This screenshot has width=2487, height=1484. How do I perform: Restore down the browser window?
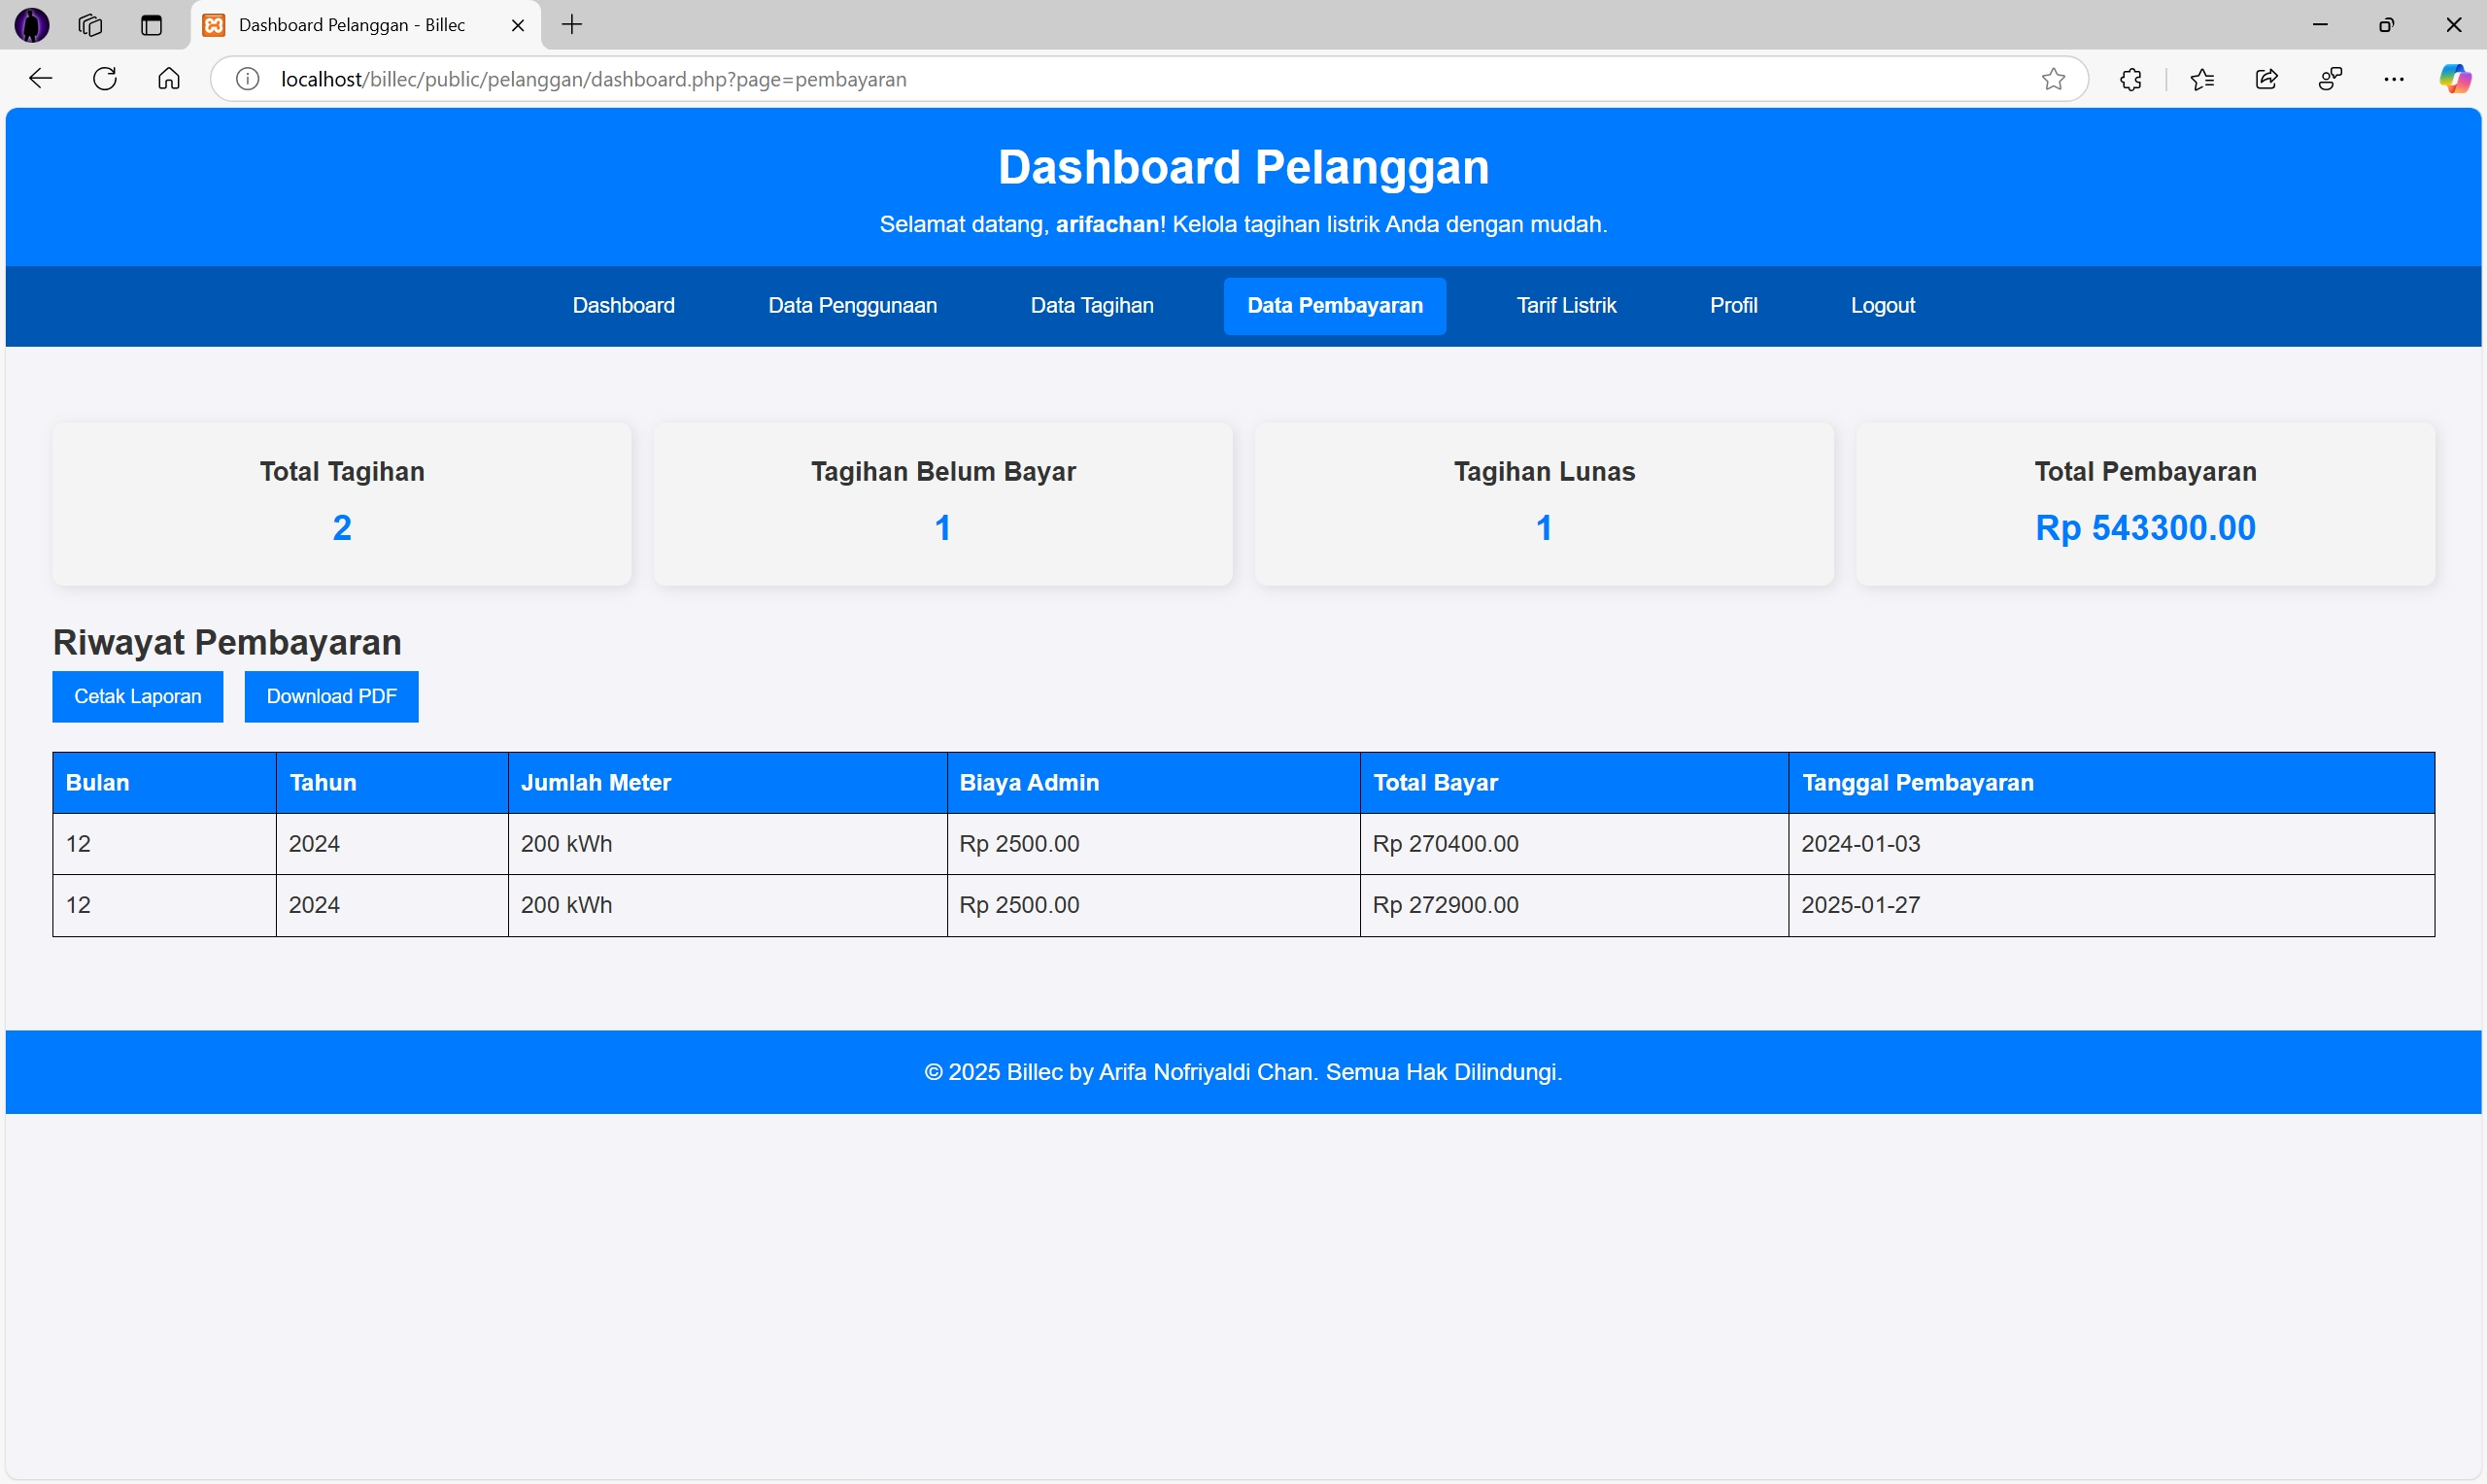[2387, 25]
